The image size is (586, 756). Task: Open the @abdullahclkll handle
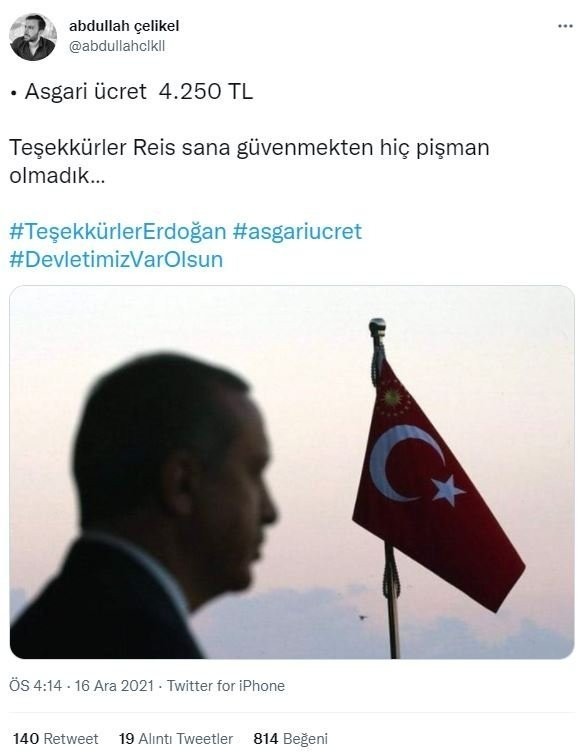click(117, 46)
